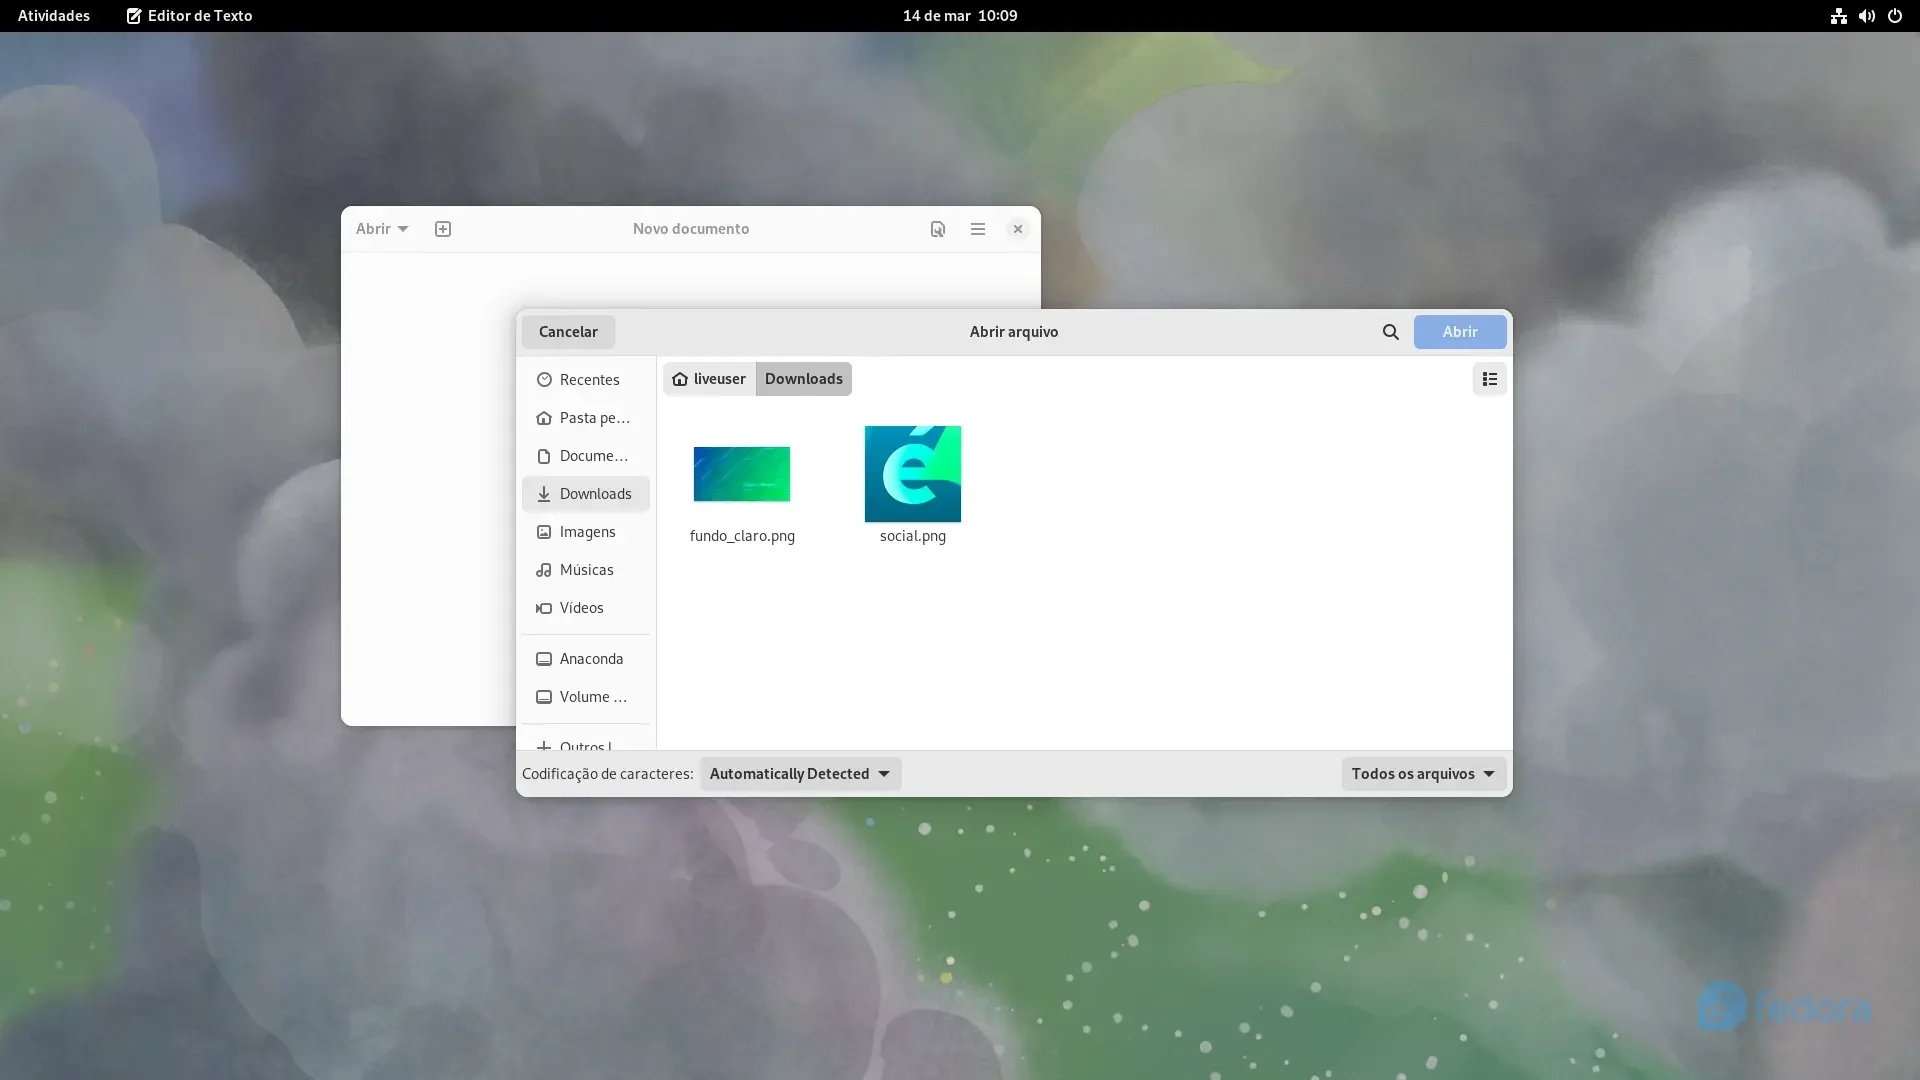This screenshot has height=1080, width=1920.
Task: Open the clock and calendar panel
Action: coord(960,16)
